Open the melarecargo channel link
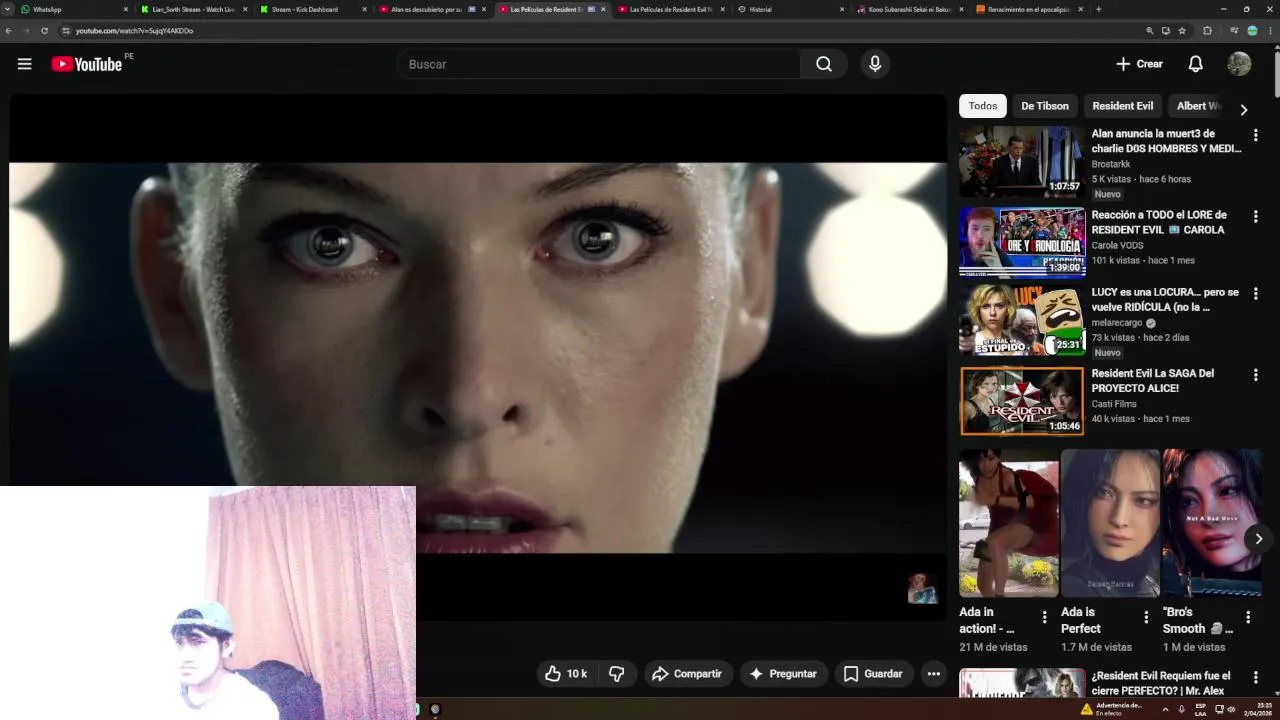The width and height of the screenshot is (1280, 720). pyautogui.click(x=1117, y=323)
